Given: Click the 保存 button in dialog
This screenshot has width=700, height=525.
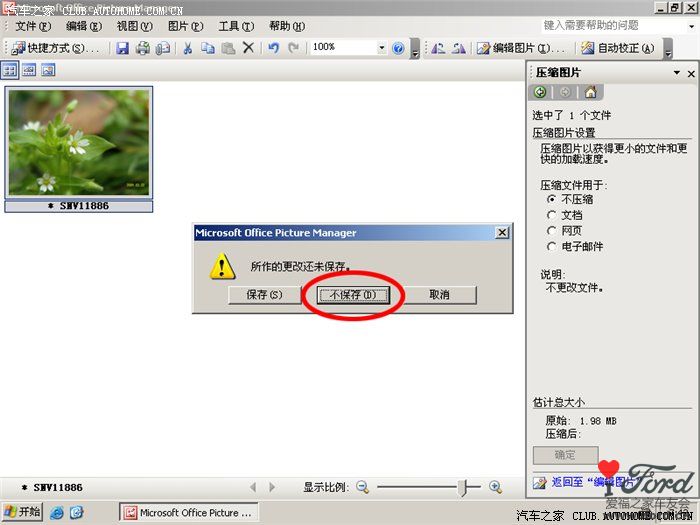Looking at the screenshot, I should point(265,295).
